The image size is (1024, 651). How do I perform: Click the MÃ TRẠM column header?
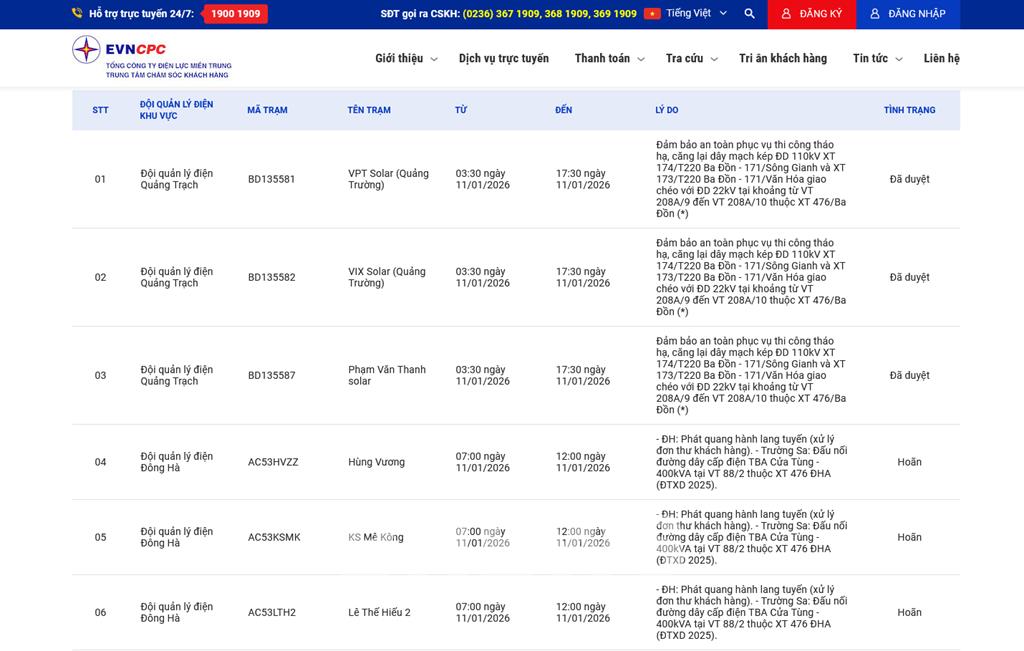click(x=267, y=110)
